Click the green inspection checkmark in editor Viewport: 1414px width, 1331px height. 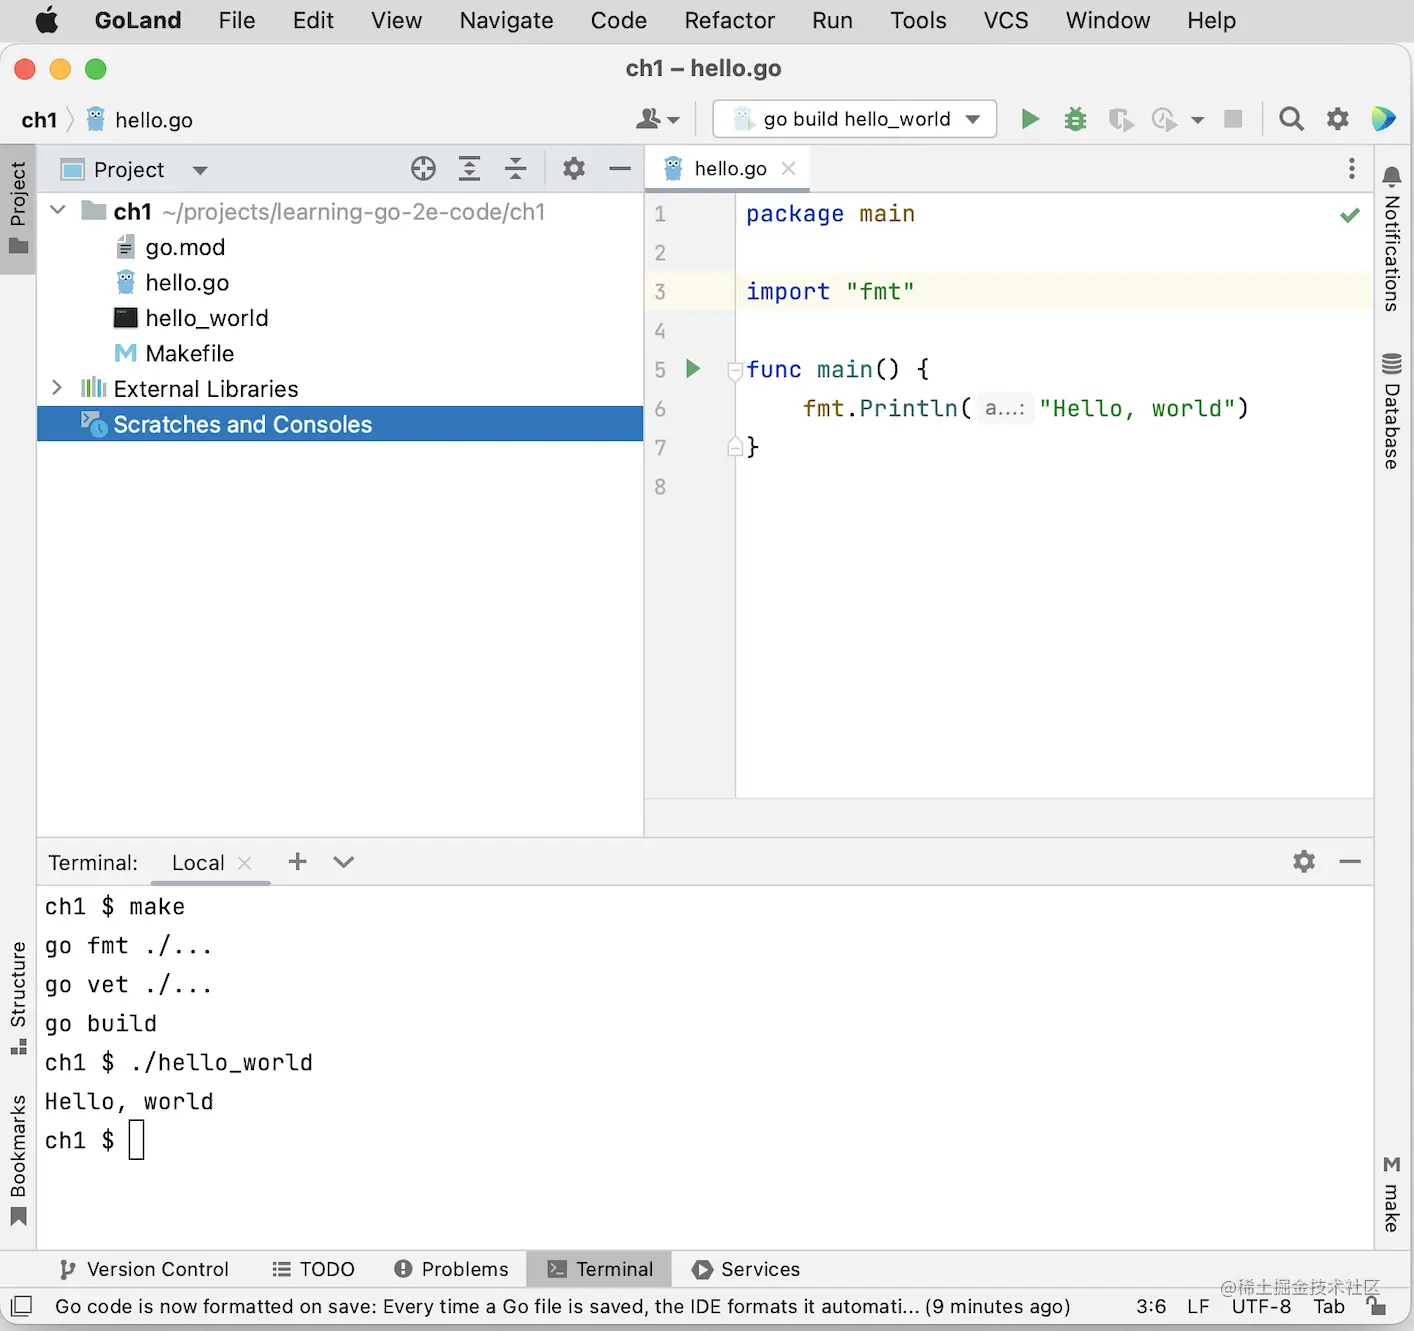click(1350, 215)
